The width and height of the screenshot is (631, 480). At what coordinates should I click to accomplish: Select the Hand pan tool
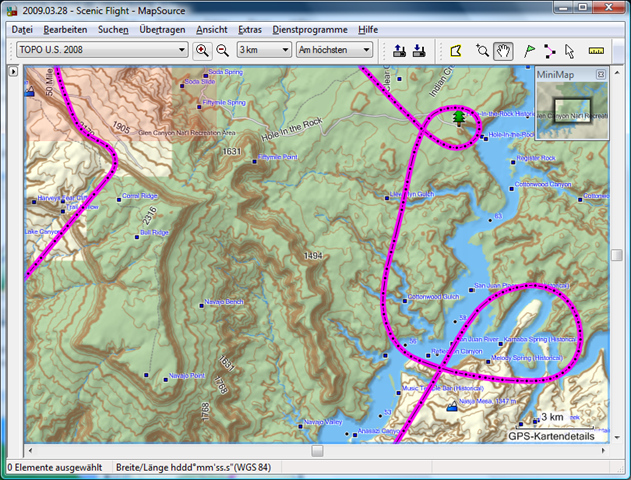click(x=504, y=50)
